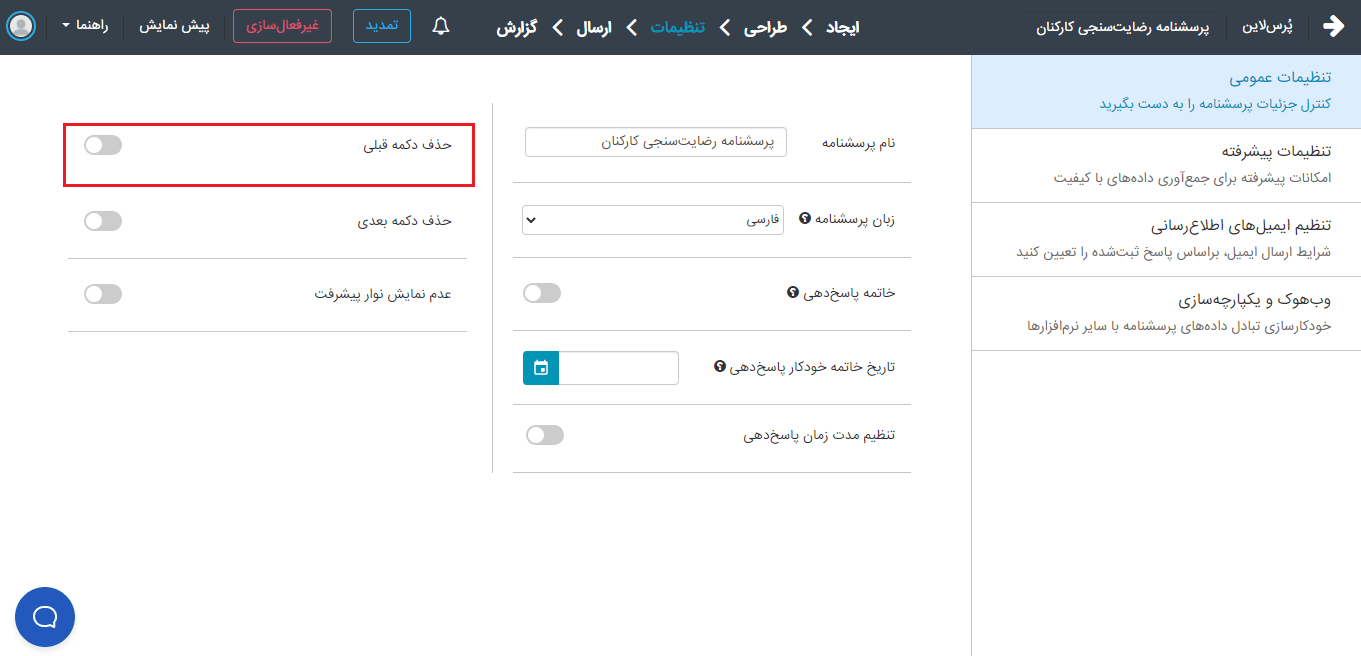This screenshot has height=656, width=1361.
Task: Click help icon beside خاتمه پاسخ‌دهی
Action: pyautogui.click(x=792, y=293)
